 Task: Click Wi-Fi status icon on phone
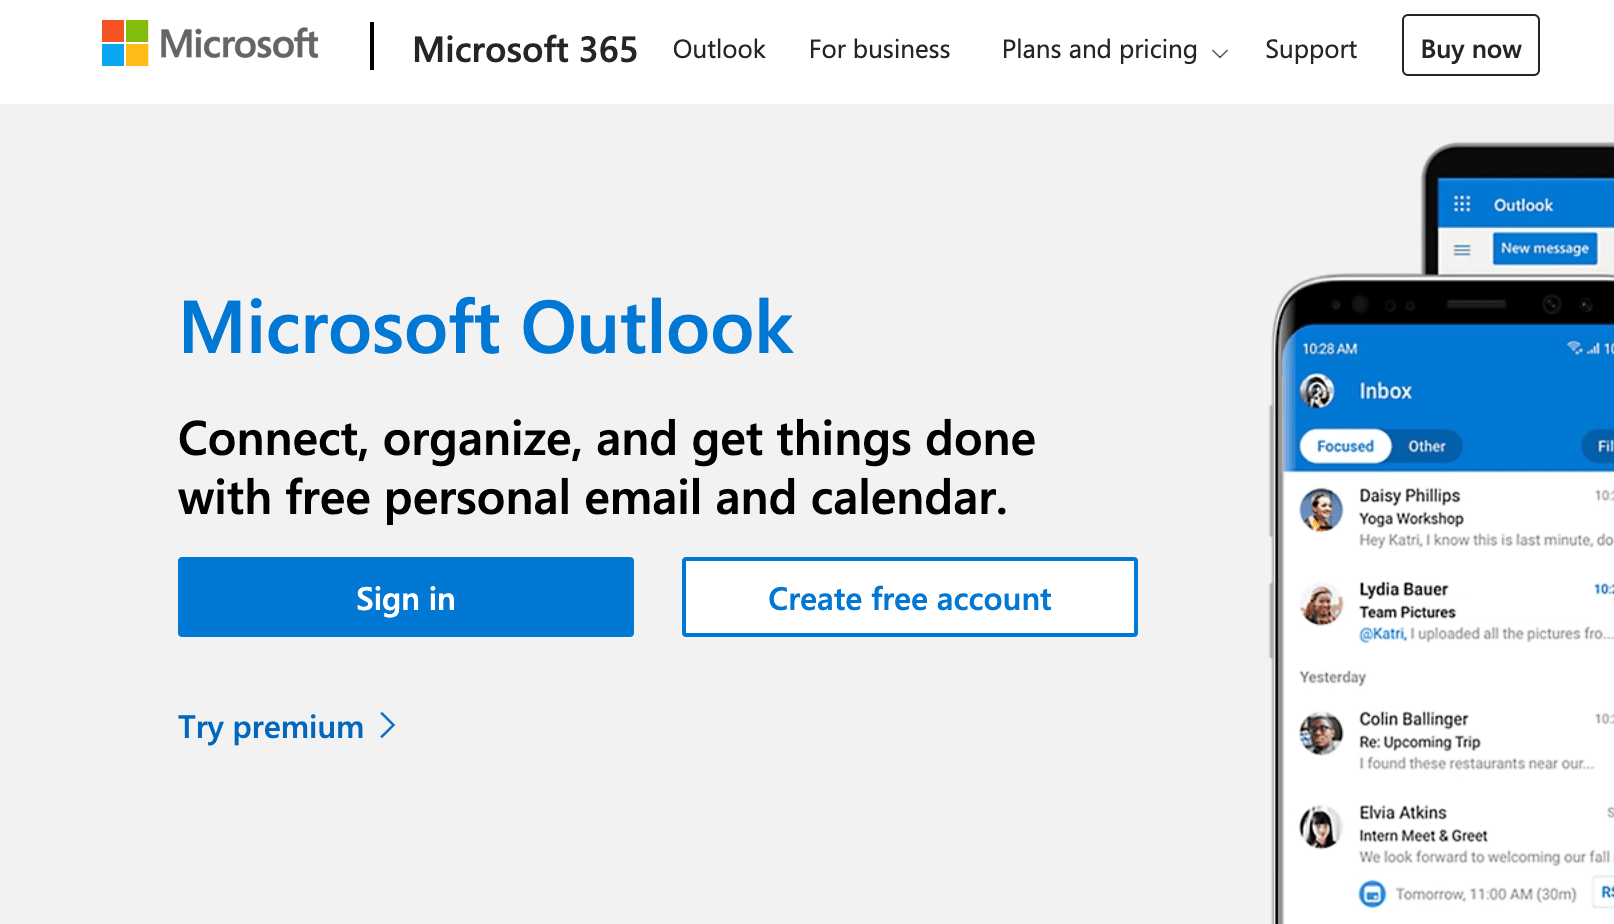[x=1574, y=348]
